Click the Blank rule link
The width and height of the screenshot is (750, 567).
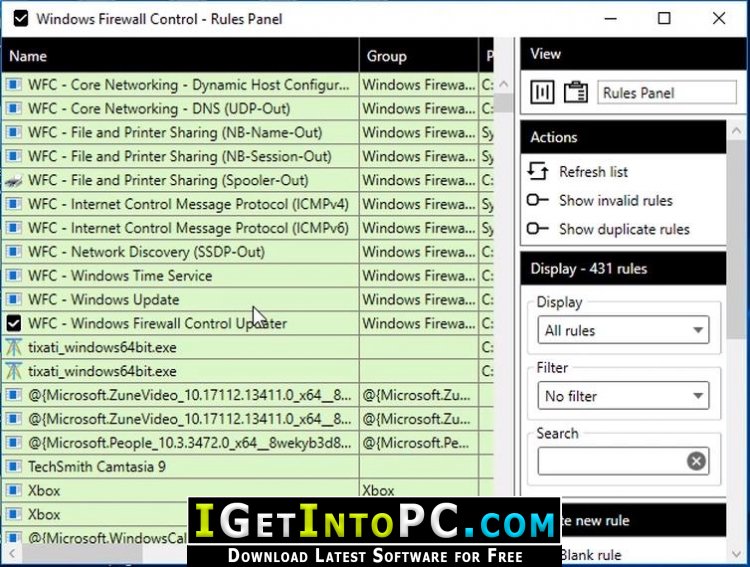(591, 555)
